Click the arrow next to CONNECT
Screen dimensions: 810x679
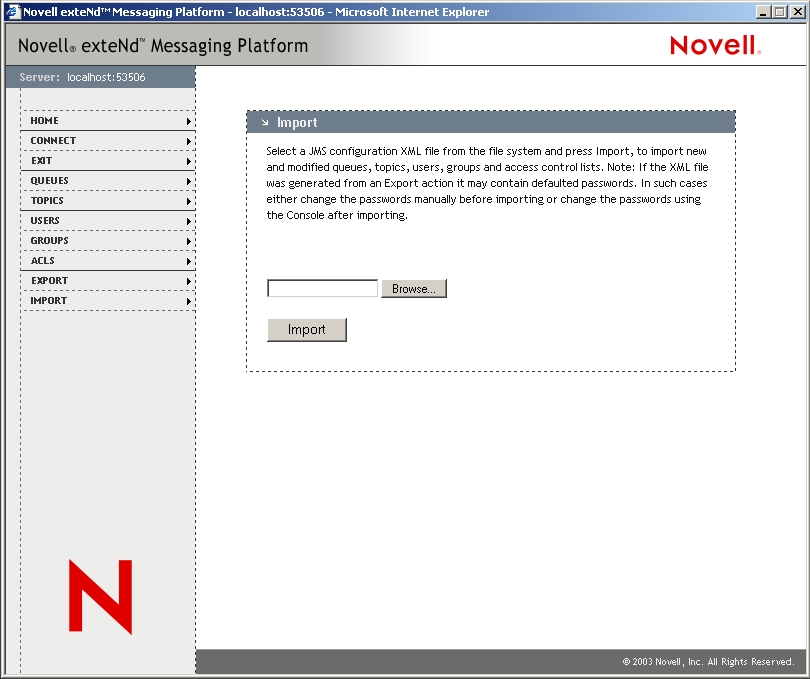[x=189, y=141]
